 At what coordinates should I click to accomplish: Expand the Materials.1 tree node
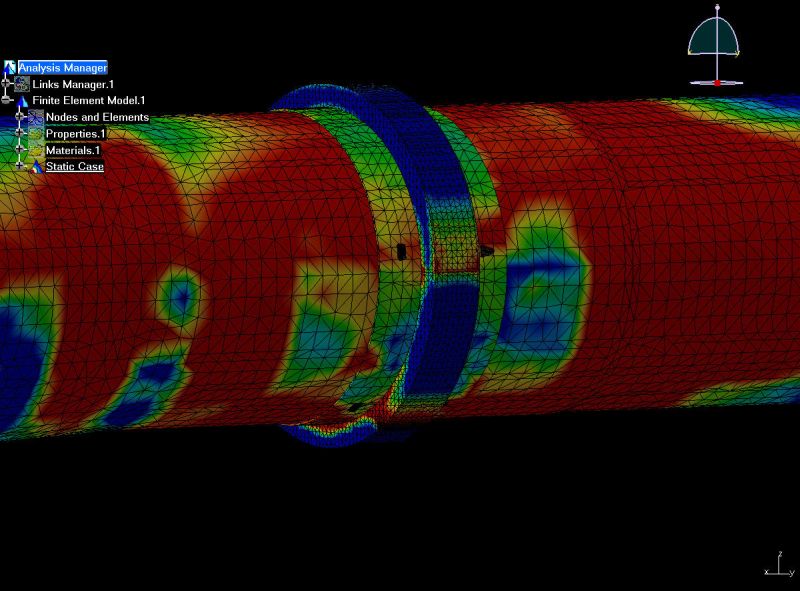(x=19, y=150)
